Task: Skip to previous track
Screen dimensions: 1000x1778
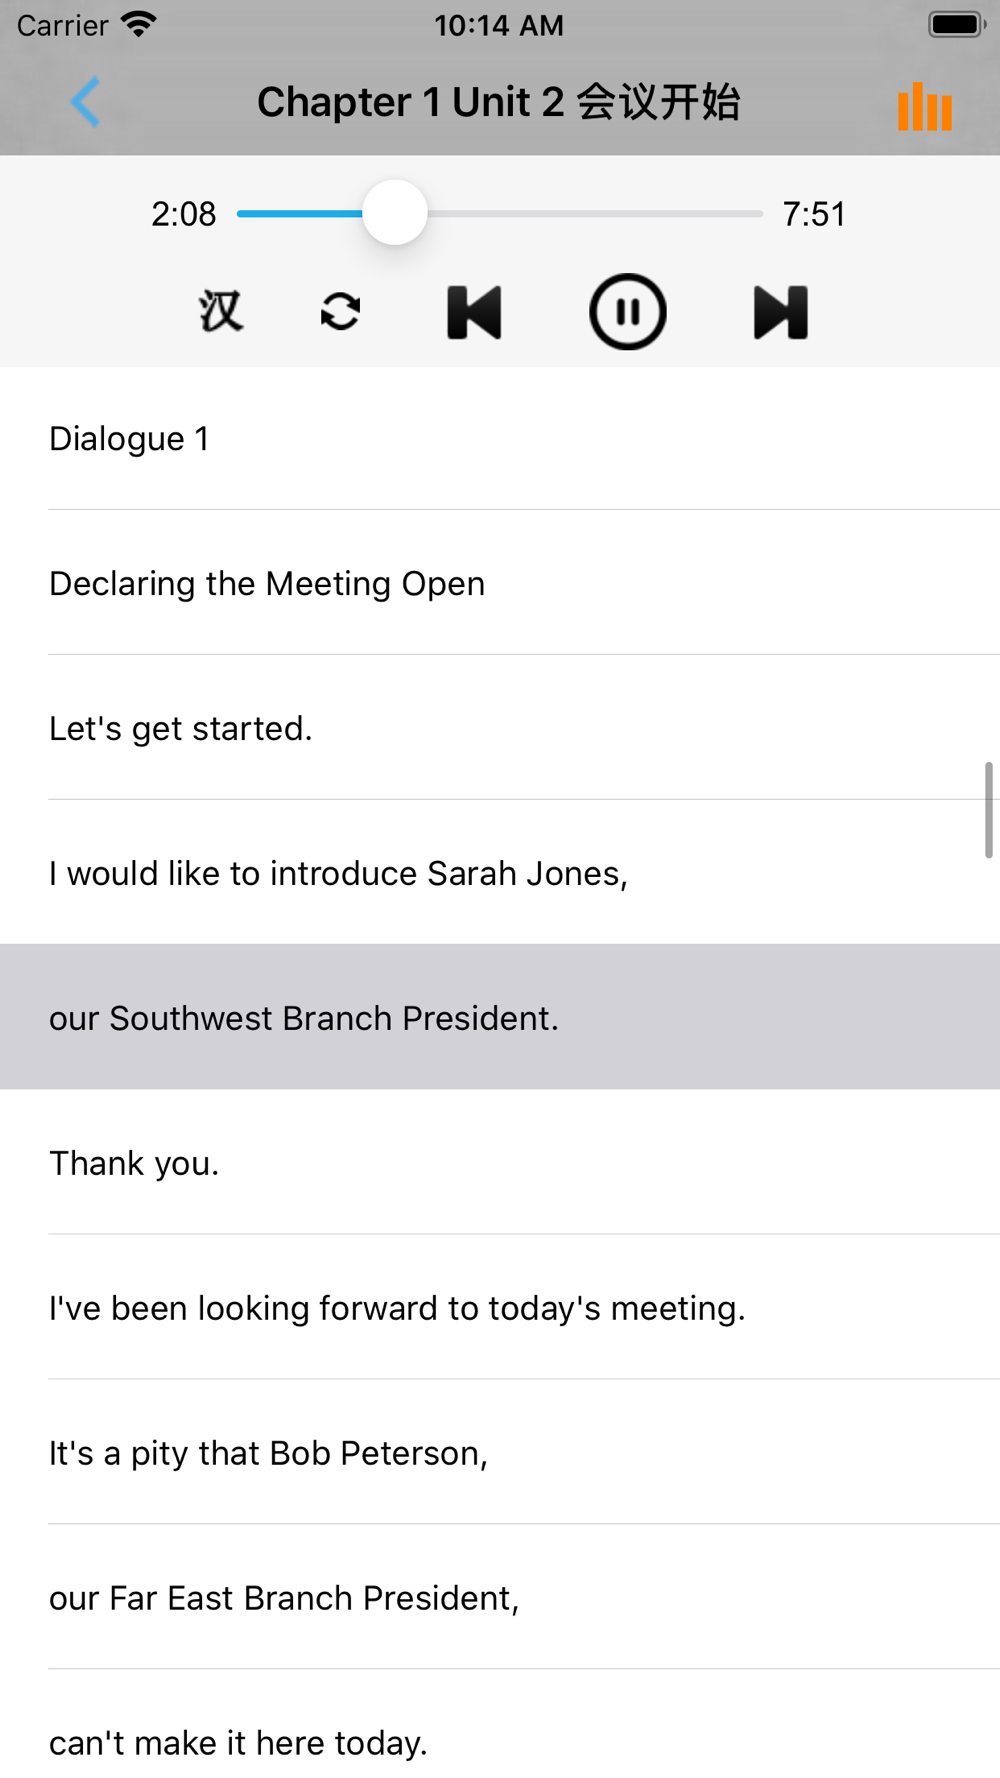Action: (x=474, y=312)
